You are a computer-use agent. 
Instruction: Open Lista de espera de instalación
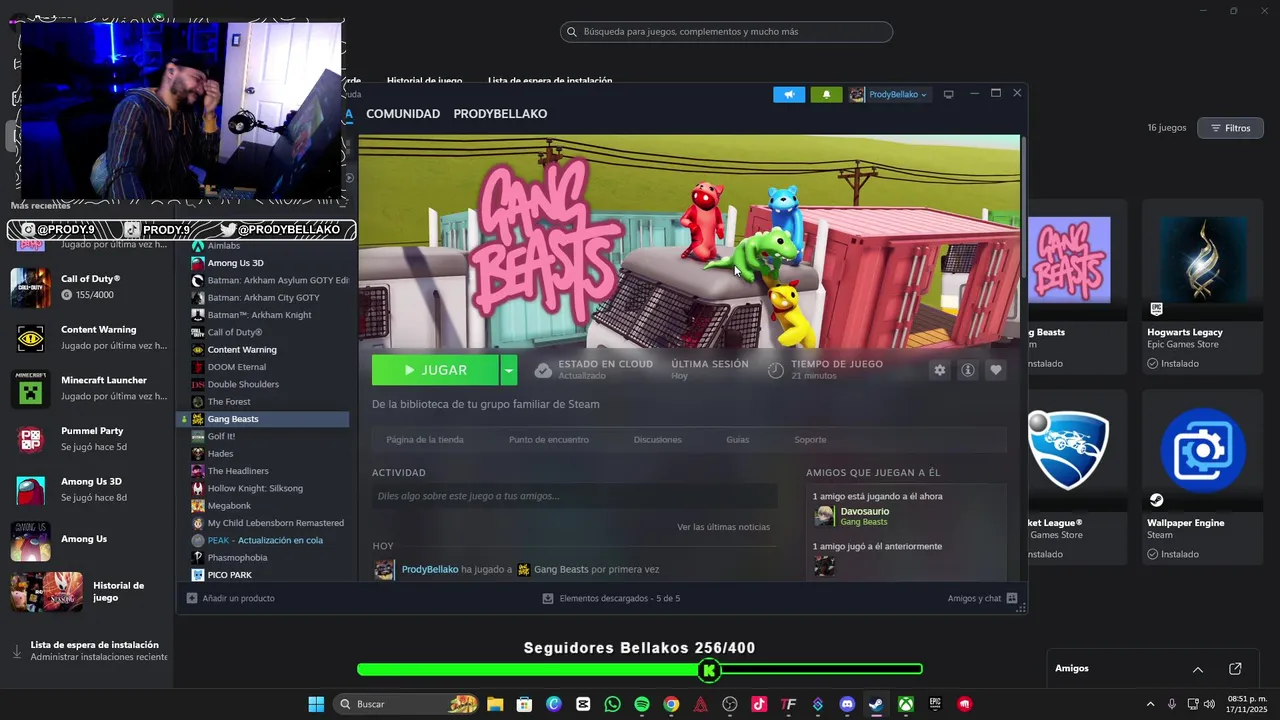[88, 651]
